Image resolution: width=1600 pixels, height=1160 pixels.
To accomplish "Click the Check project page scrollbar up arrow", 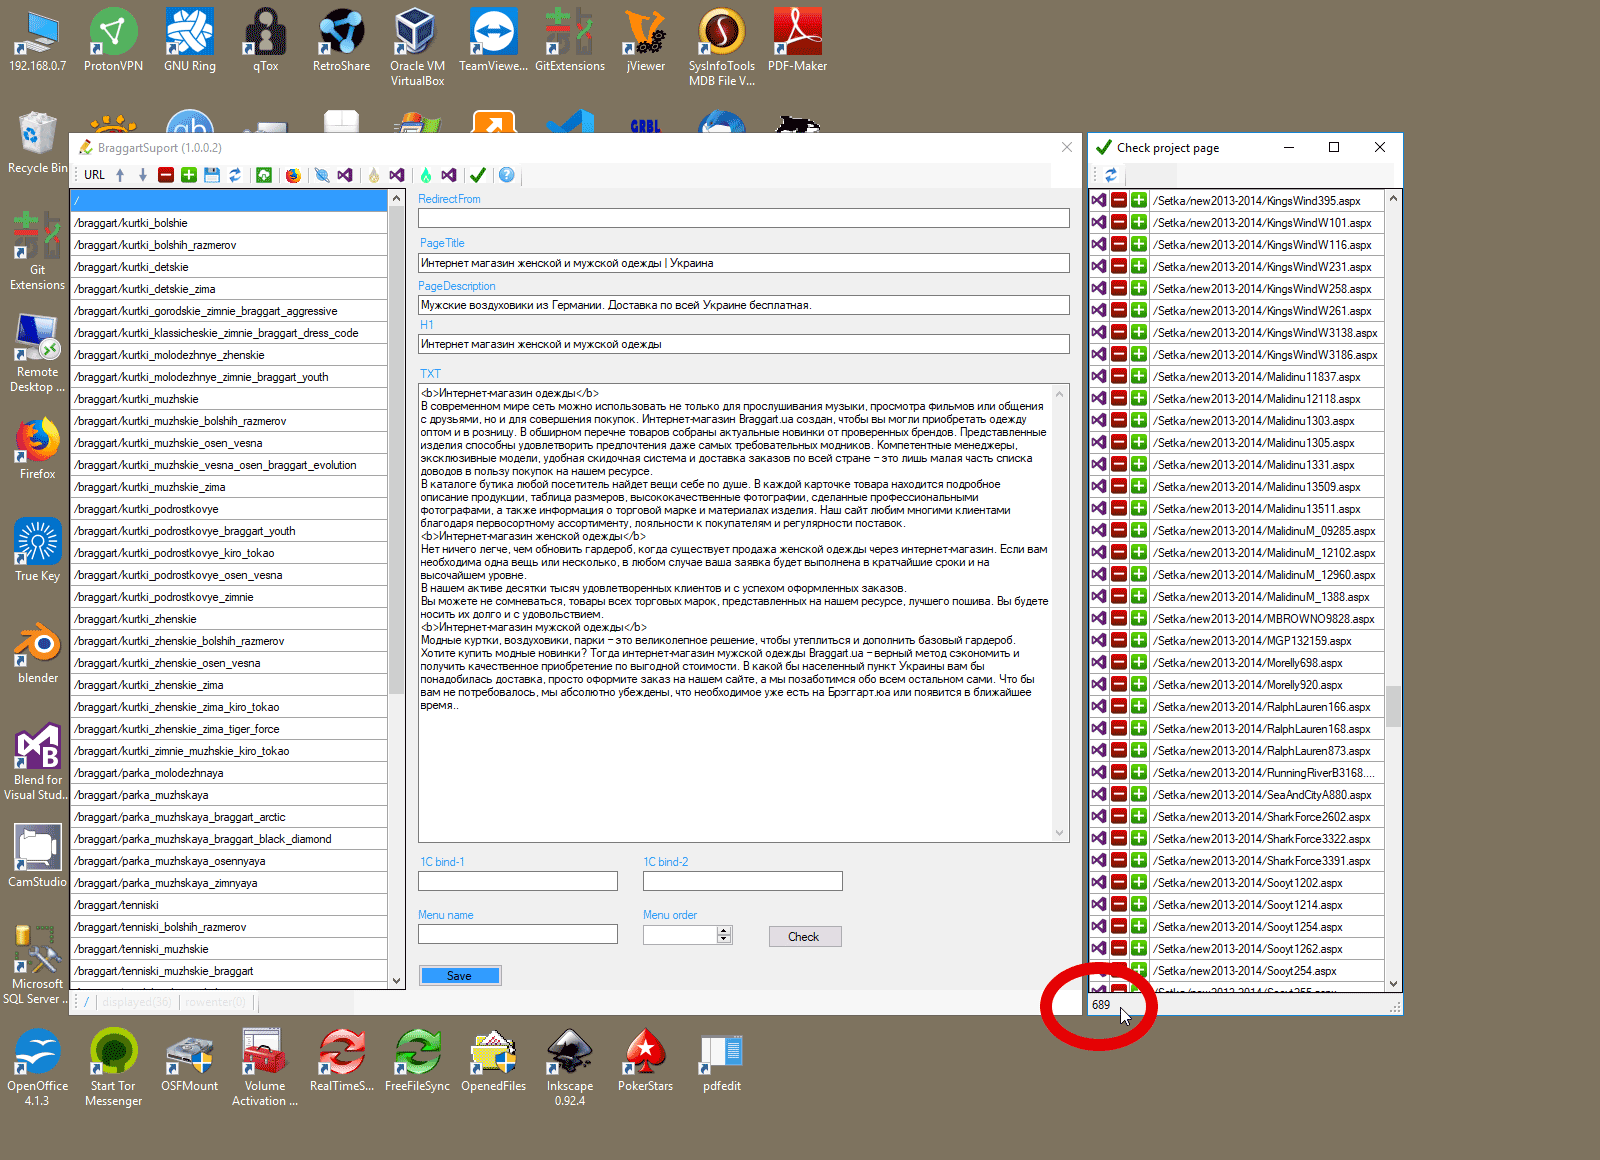I will pos(1393,199).
